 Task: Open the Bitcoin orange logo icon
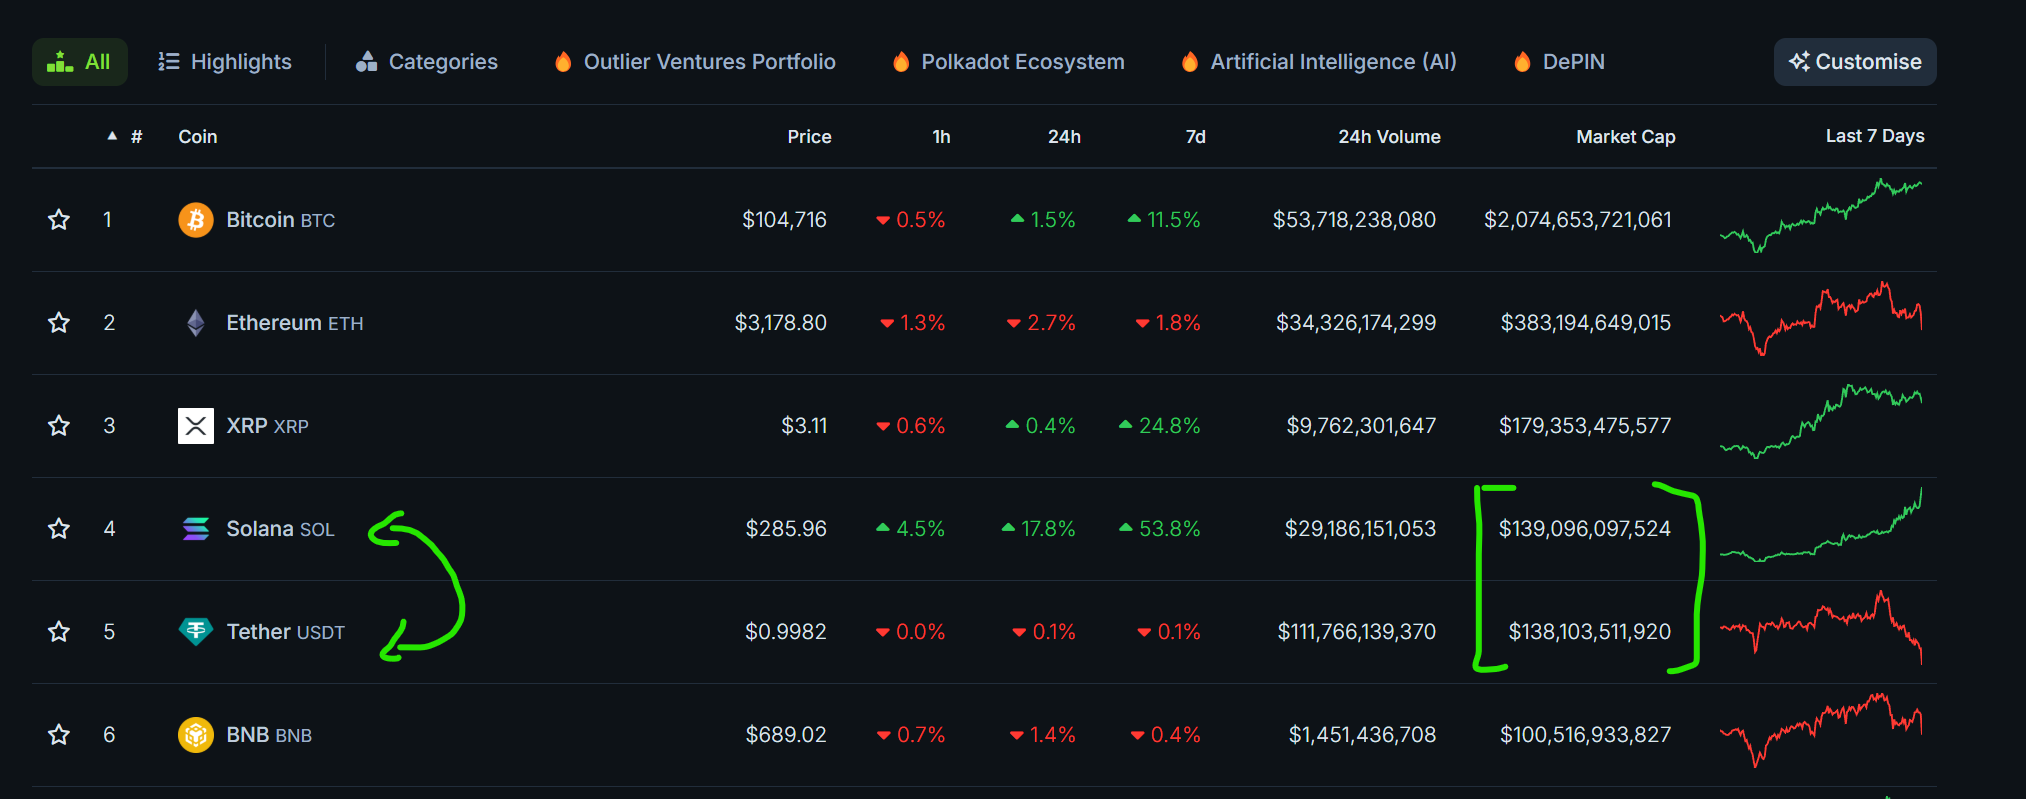[196, 220]
